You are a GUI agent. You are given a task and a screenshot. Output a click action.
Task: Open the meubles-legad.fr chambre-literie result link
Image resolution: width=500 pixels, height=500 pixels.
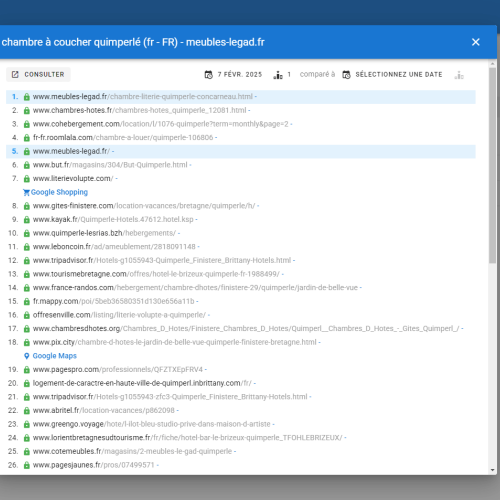point(143,97)
